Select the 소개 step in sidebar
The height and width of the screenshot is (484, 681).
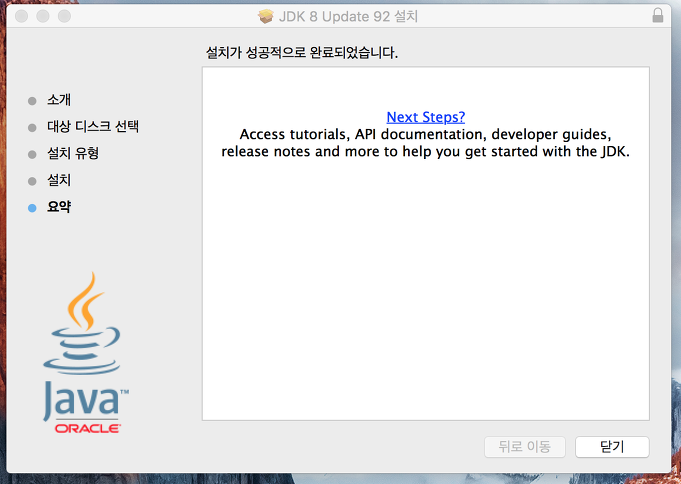pyautogui.click(x=59, y=100)
